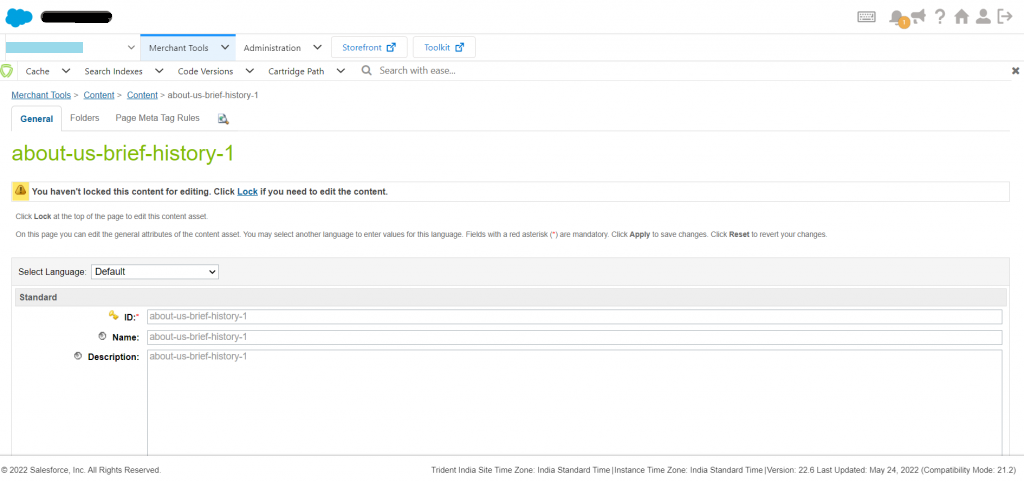This screenshot has height=482, width=1024.
Task: Expand the Cache dropdown
Action: click(x=47, y=71)
